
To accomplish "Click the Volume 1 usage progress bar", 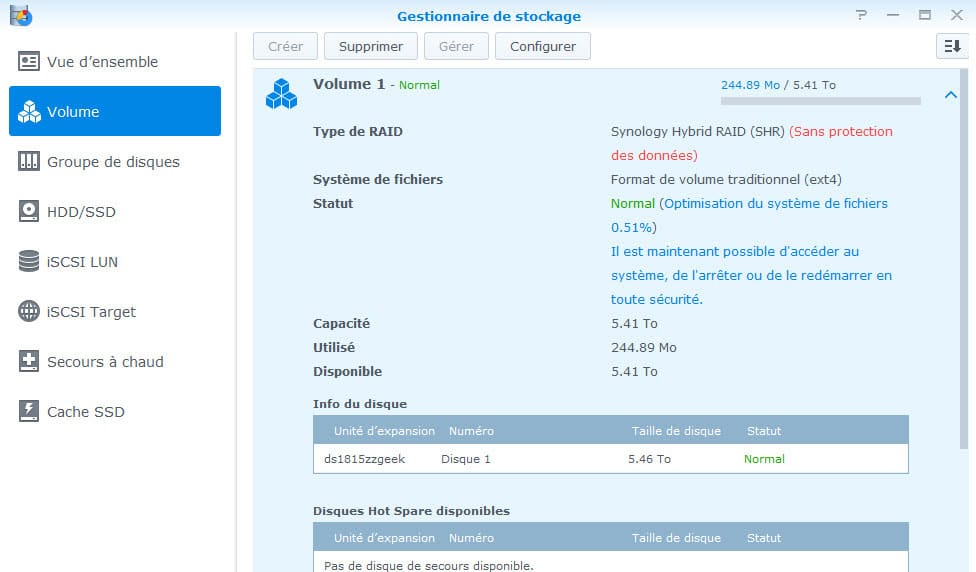I will (820, 101).
